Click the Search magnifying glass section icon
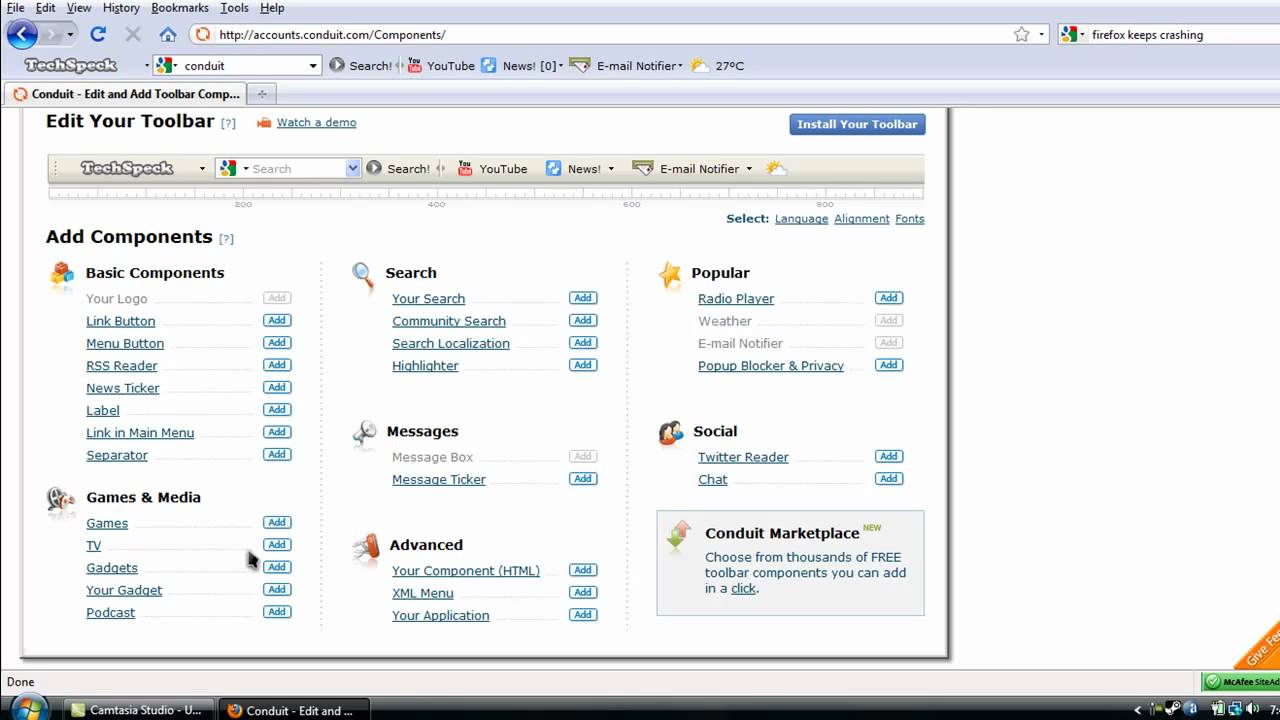 pos(363,275)
